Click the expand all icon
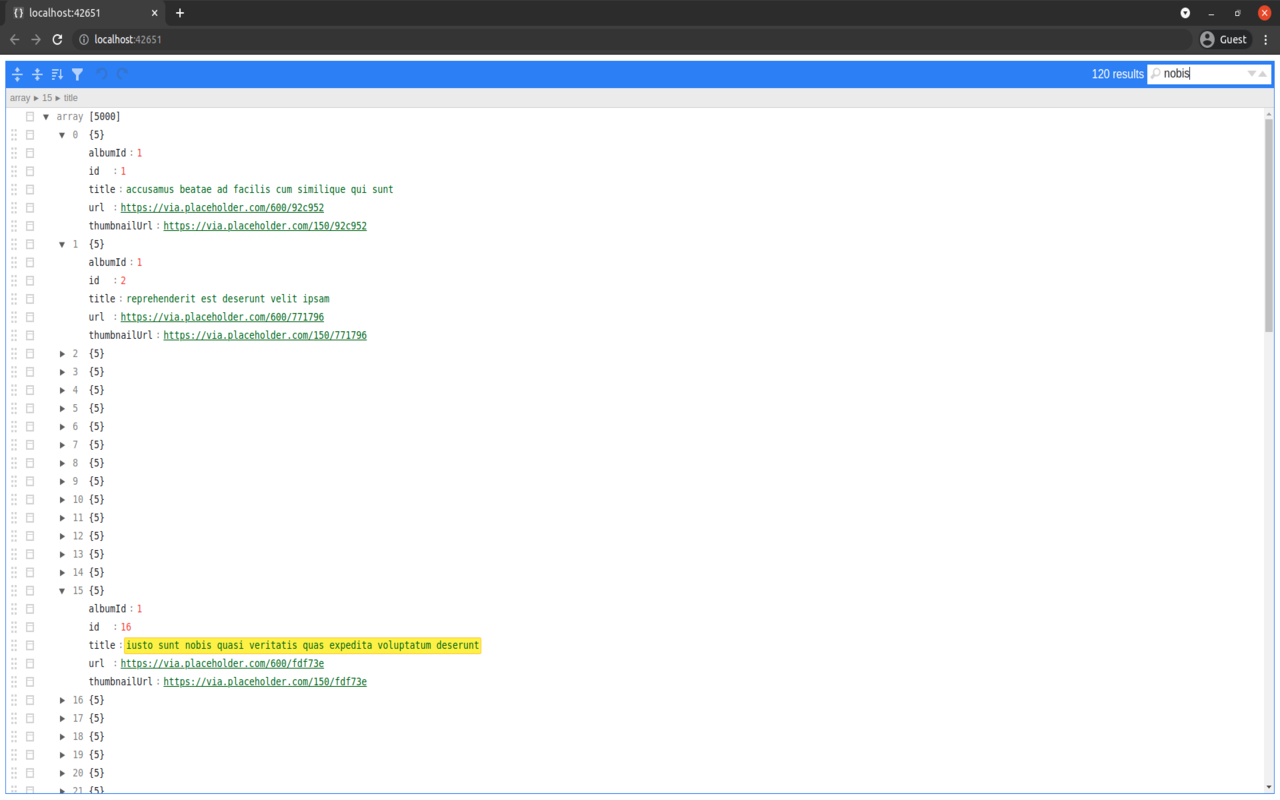1280x800 pixels. pyautogui.click(x=17, y=74)
